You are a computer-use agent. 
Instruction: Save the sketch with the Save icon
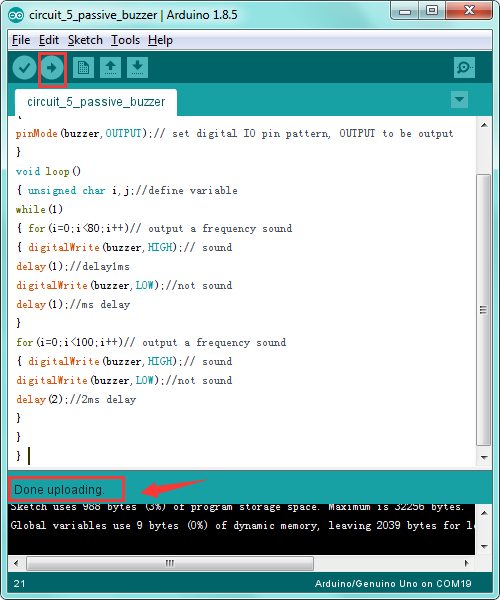click(137, 68)
